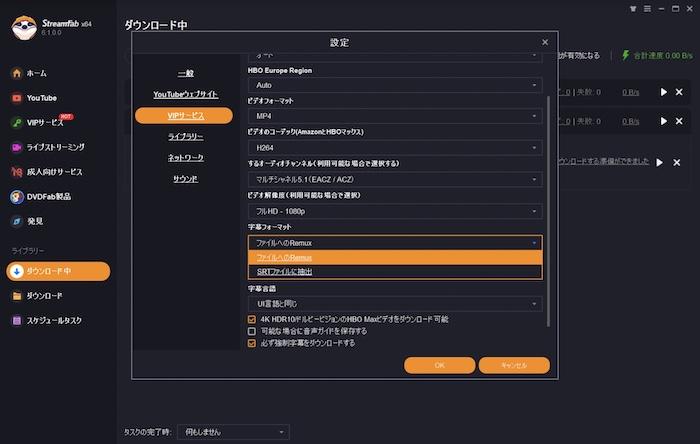Click the DVDFab製品 icon
The width and height of the screenshot is (700, 444).
17,197
